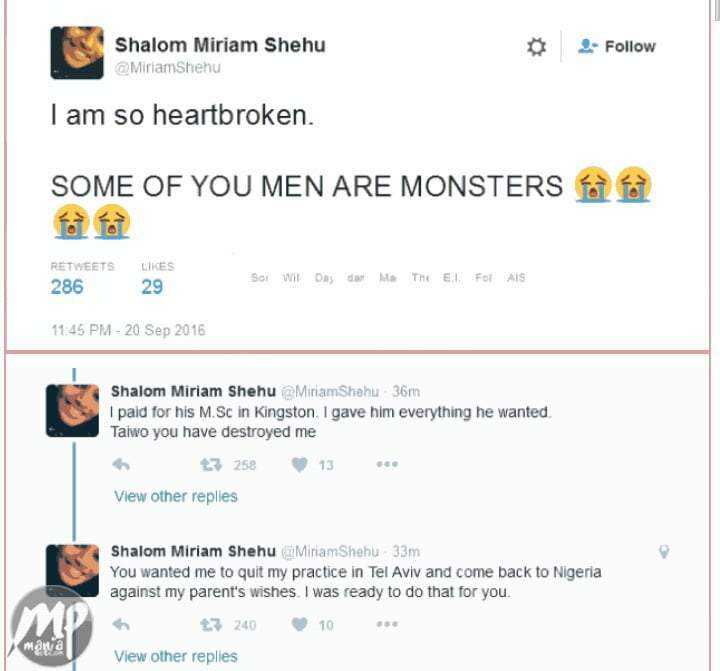Open the avatar on the Kingston reply tweet
This screenshot has height=671, width=720.
tap(73, 410)
